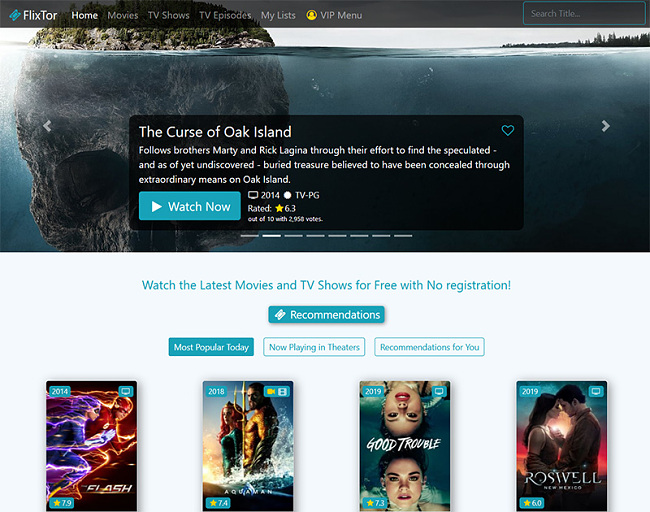Click 2019 year badge on Roswell
The width and height of the screenshot is (650, 512).
pos(530,391)
